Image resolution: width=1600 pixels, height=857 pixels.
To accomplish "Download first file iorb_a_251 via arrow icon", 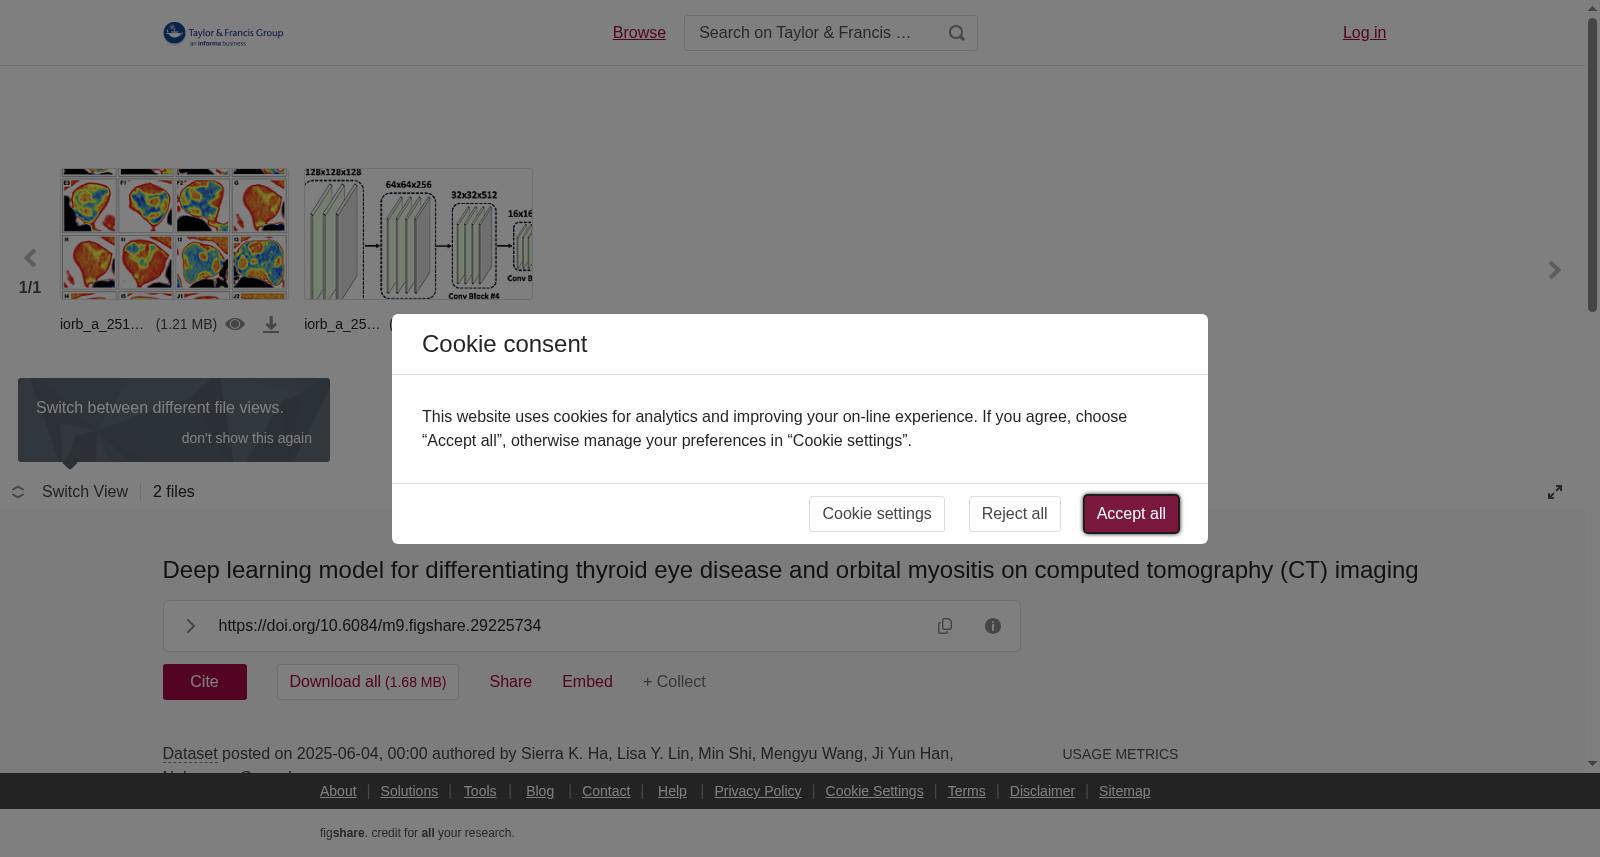I will click(271, 324).
